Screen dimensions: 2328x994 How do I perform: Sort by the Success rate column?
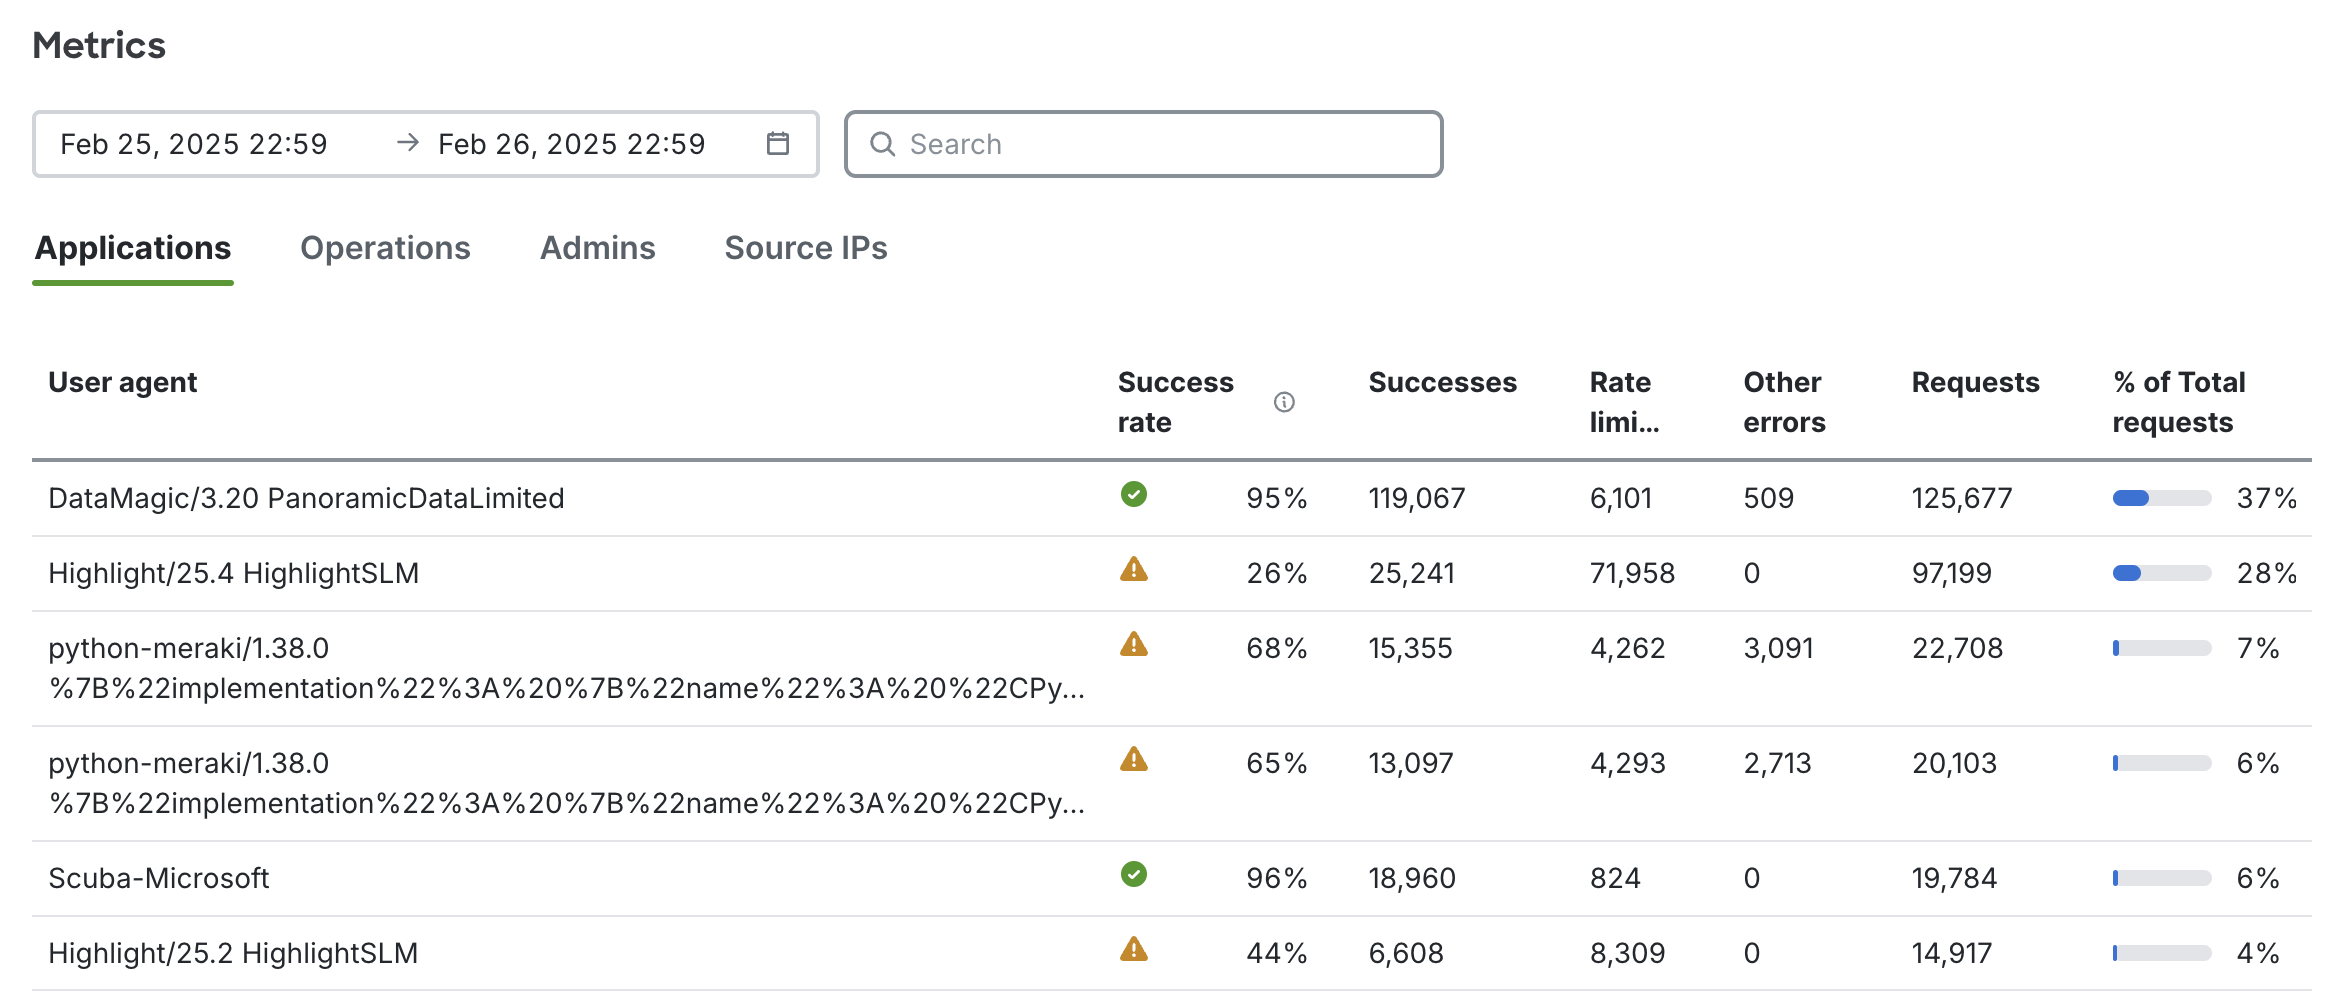coord(1175,401)
